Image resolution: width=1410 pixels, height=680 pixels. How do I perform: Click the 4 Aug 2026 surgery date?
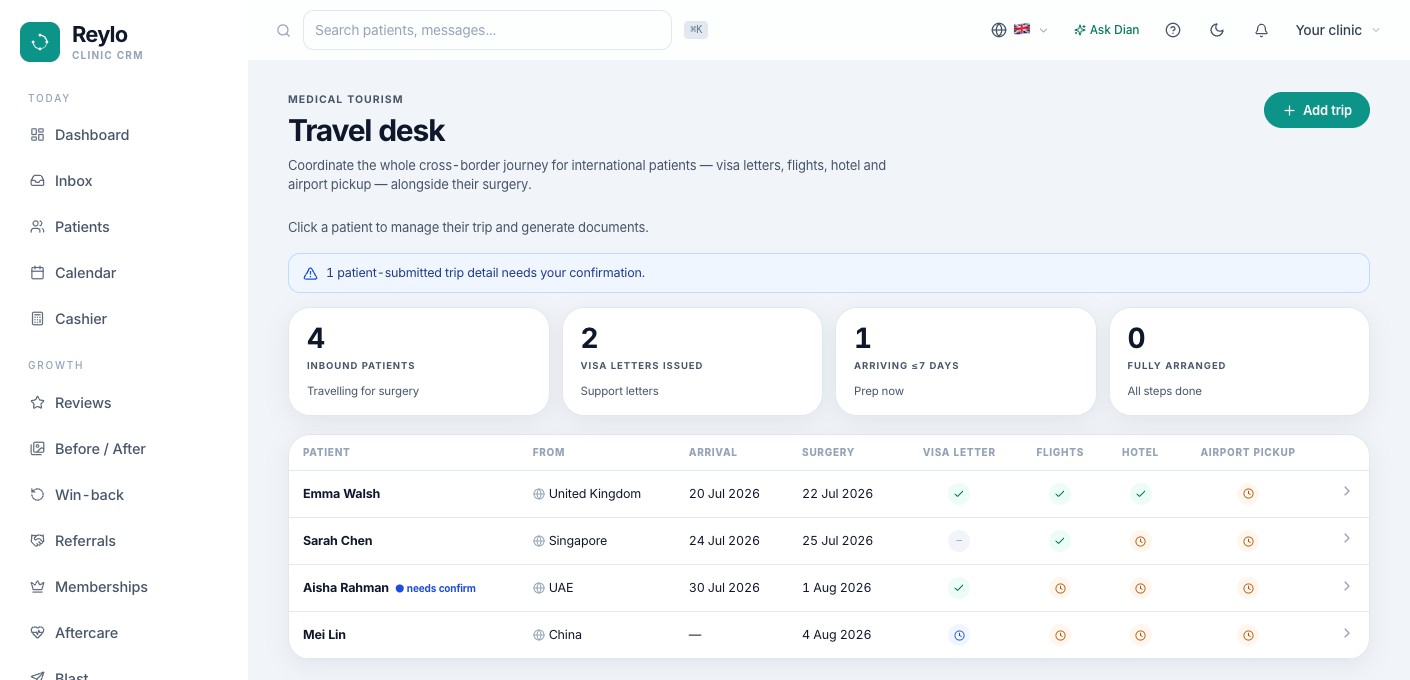836,635
